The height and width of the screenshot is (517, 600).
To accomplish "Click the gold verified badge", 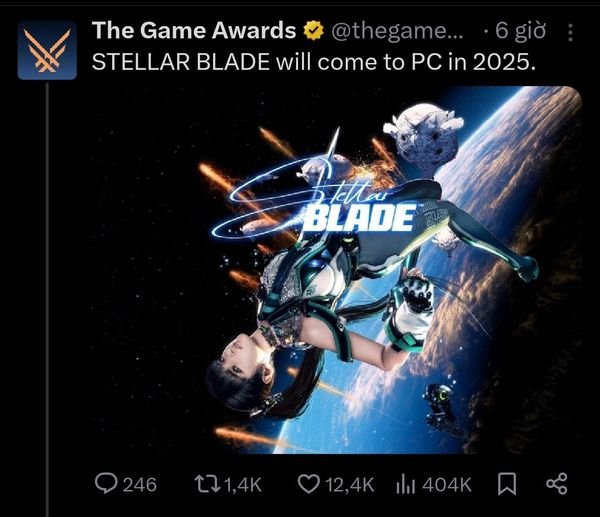I will pyautogui.click(x=313, y=31).
